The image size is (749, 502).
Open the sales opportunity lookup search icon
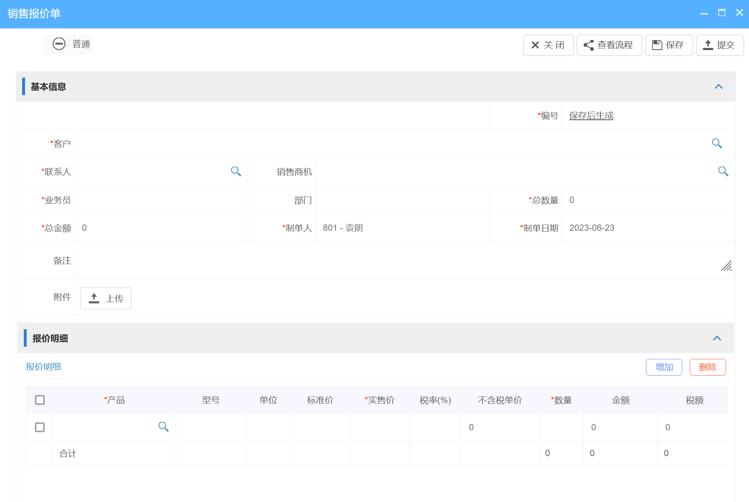[723, 172]
